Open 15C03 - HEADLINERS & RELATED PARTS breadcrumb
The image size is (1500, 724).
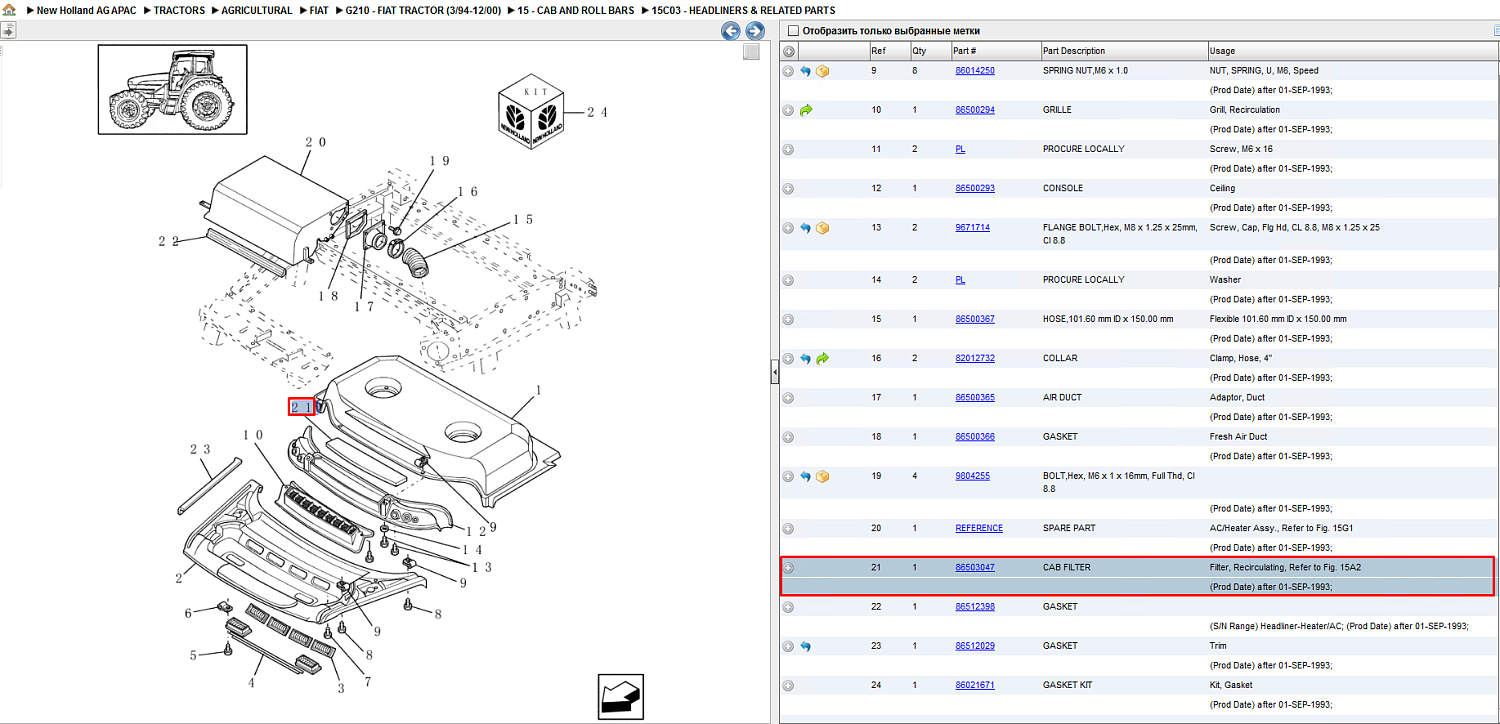[x=743, y=10]
